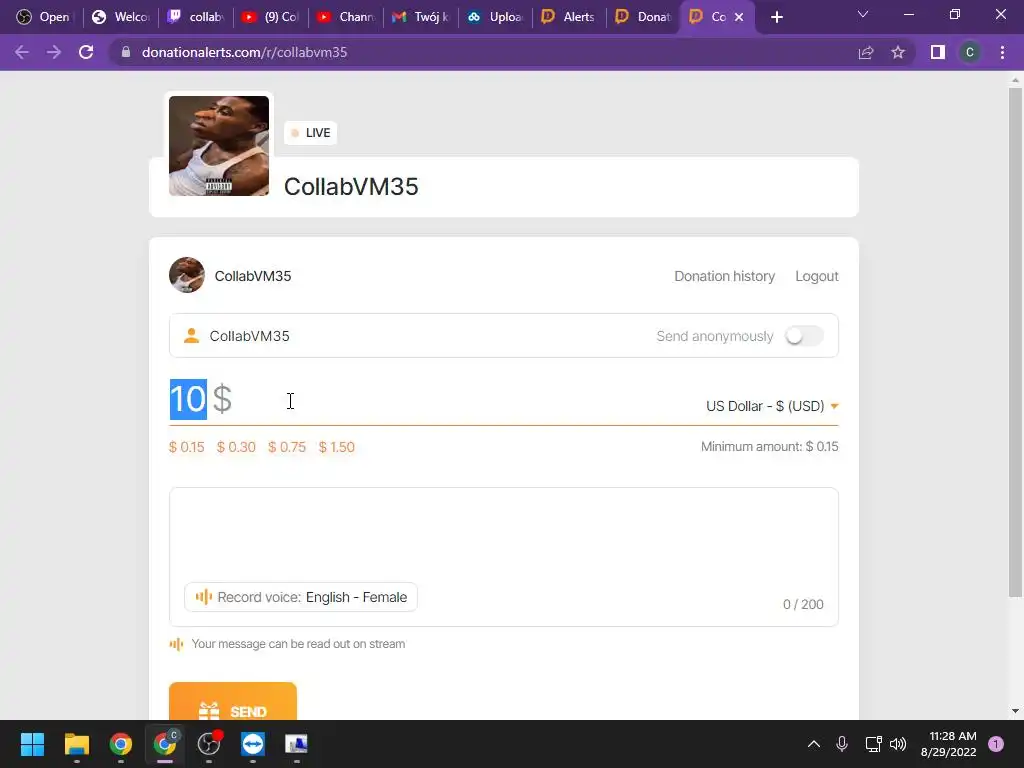Switch to the Twitch 'collab' tab
1024x768 pixels.
196,17
